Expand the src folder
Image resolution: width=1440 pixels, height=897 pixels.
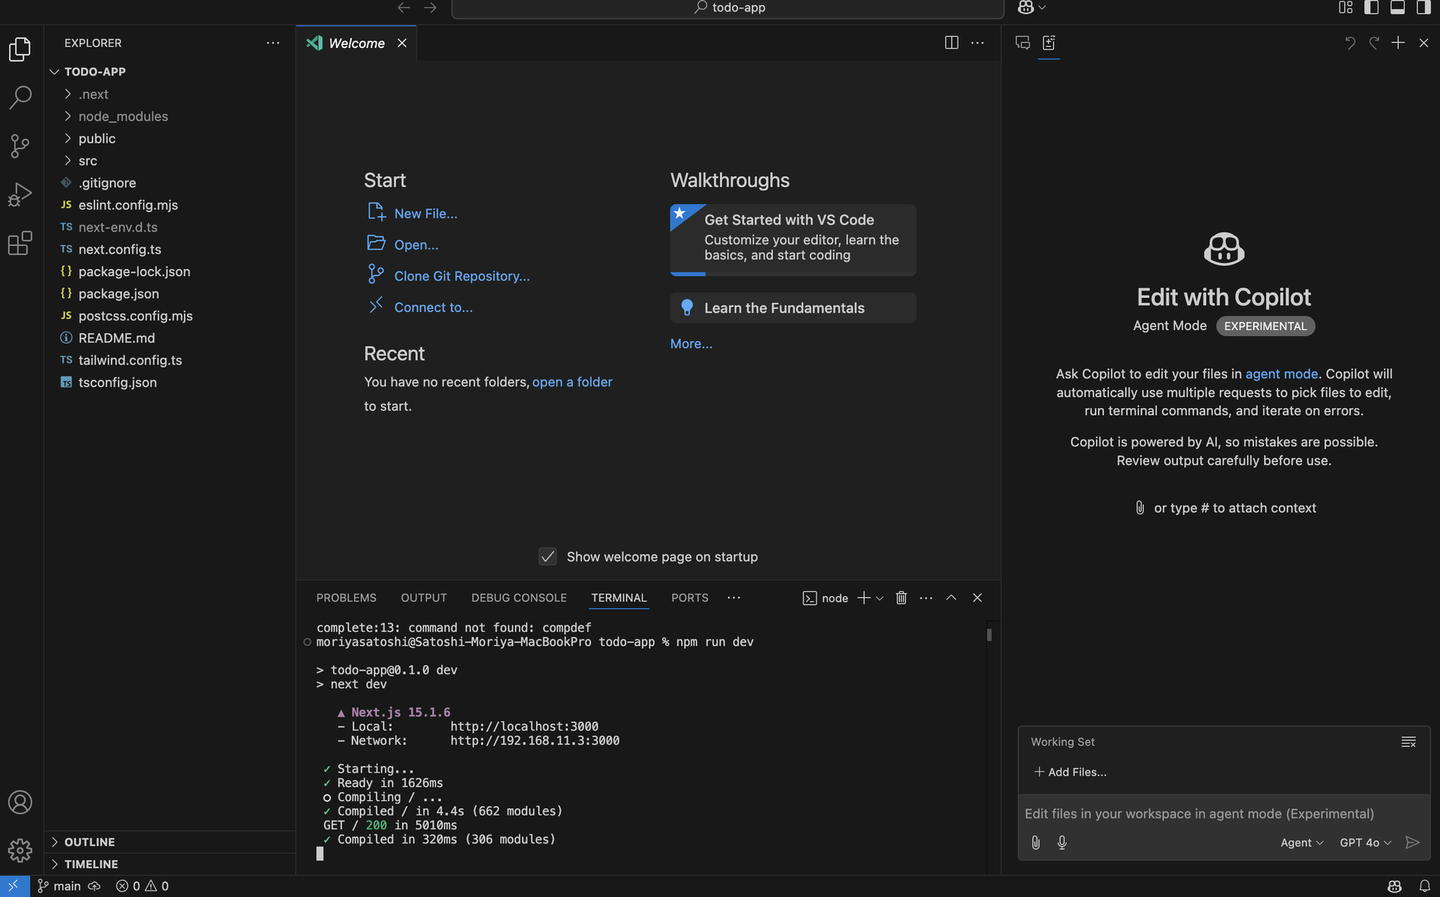pos(88,161)
